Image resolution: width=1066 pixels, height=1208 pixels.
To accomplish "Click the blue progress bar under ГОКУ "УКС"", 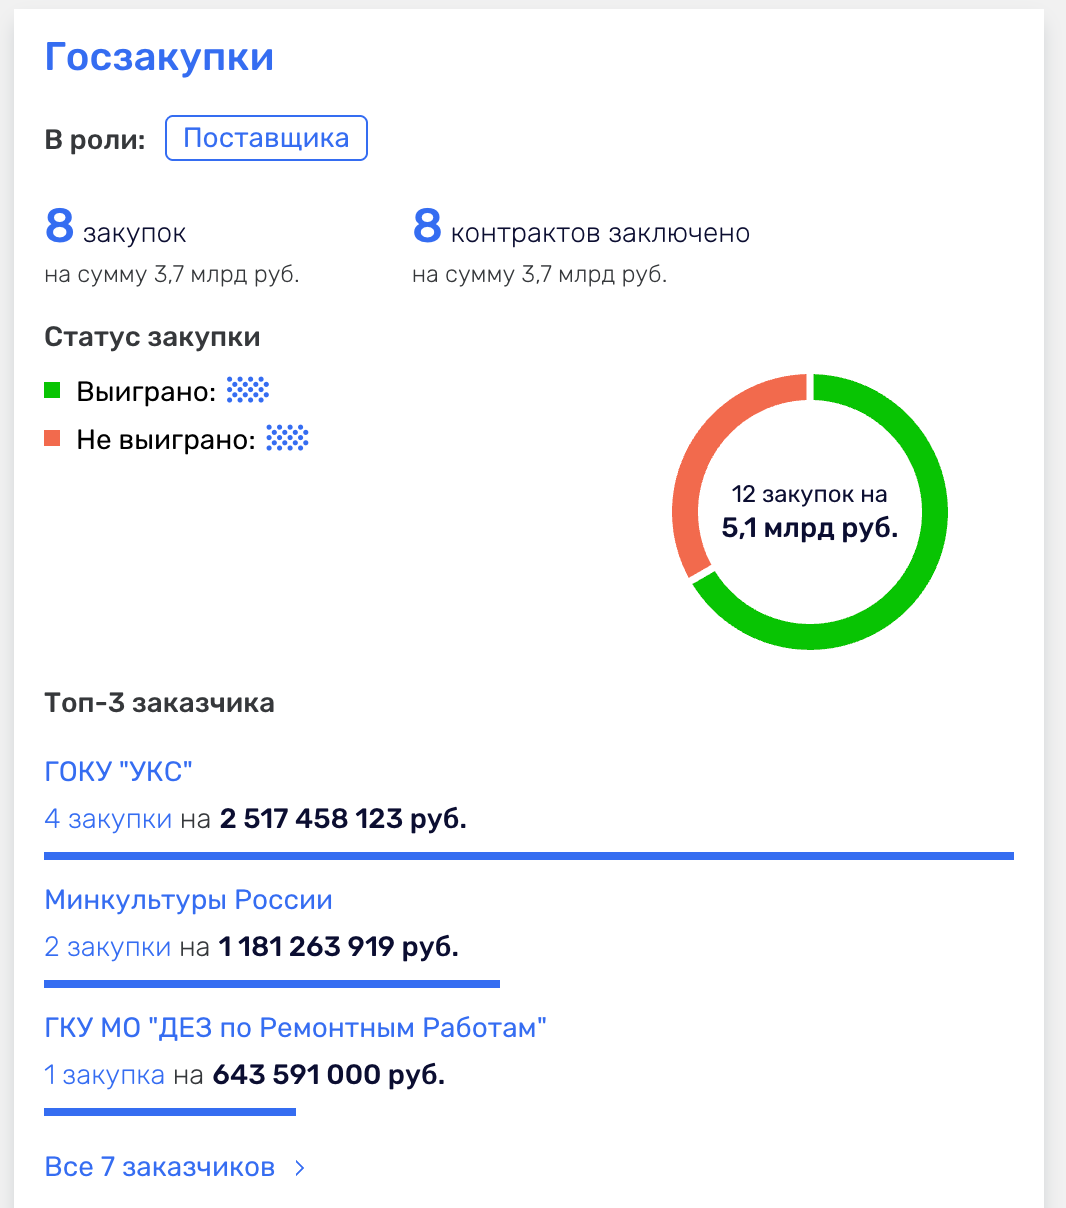I will [x=528, y=855].
